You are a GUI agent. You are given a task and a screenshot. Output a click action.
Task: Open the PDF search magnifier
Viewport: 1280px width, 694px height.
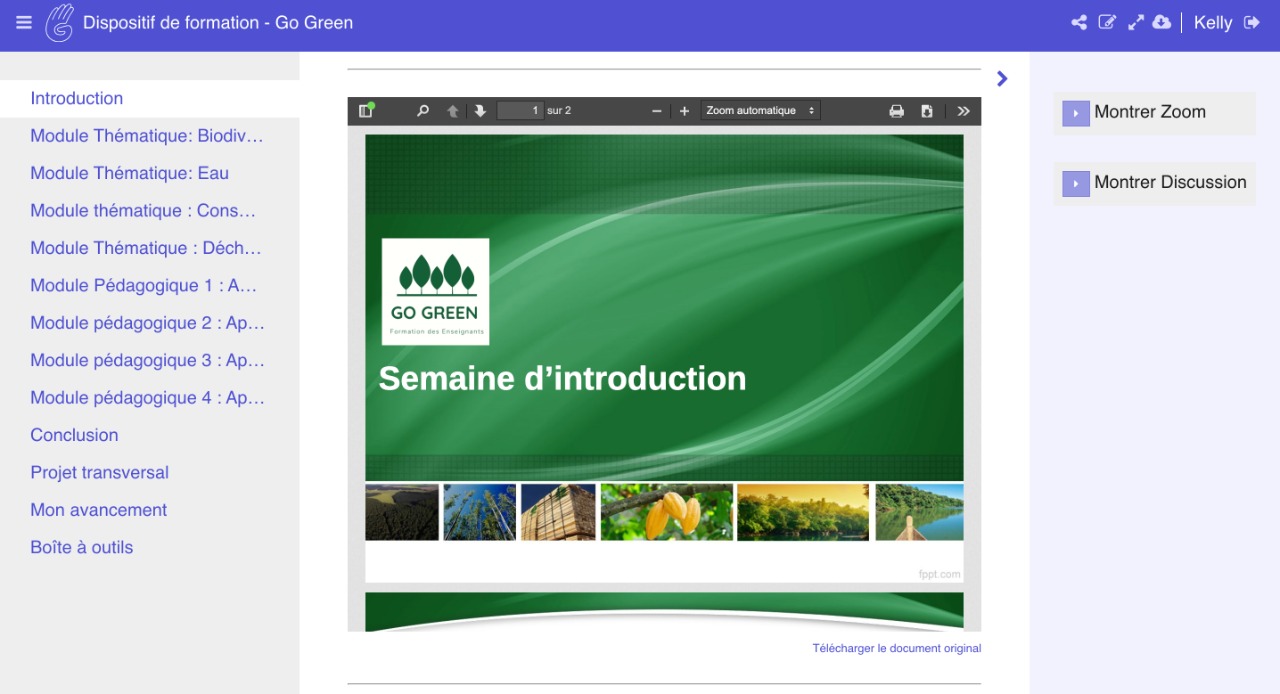pyautogui.click(x=423, y=111)
